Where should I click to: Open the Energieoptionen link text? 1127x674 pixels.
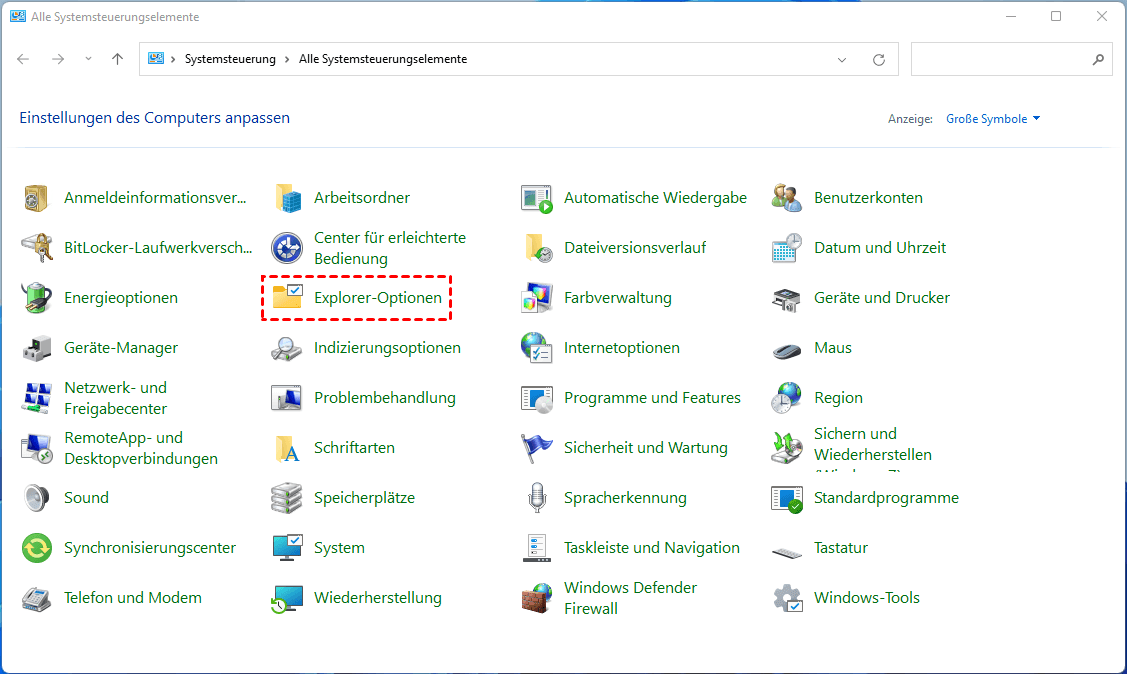coord(121,297)
